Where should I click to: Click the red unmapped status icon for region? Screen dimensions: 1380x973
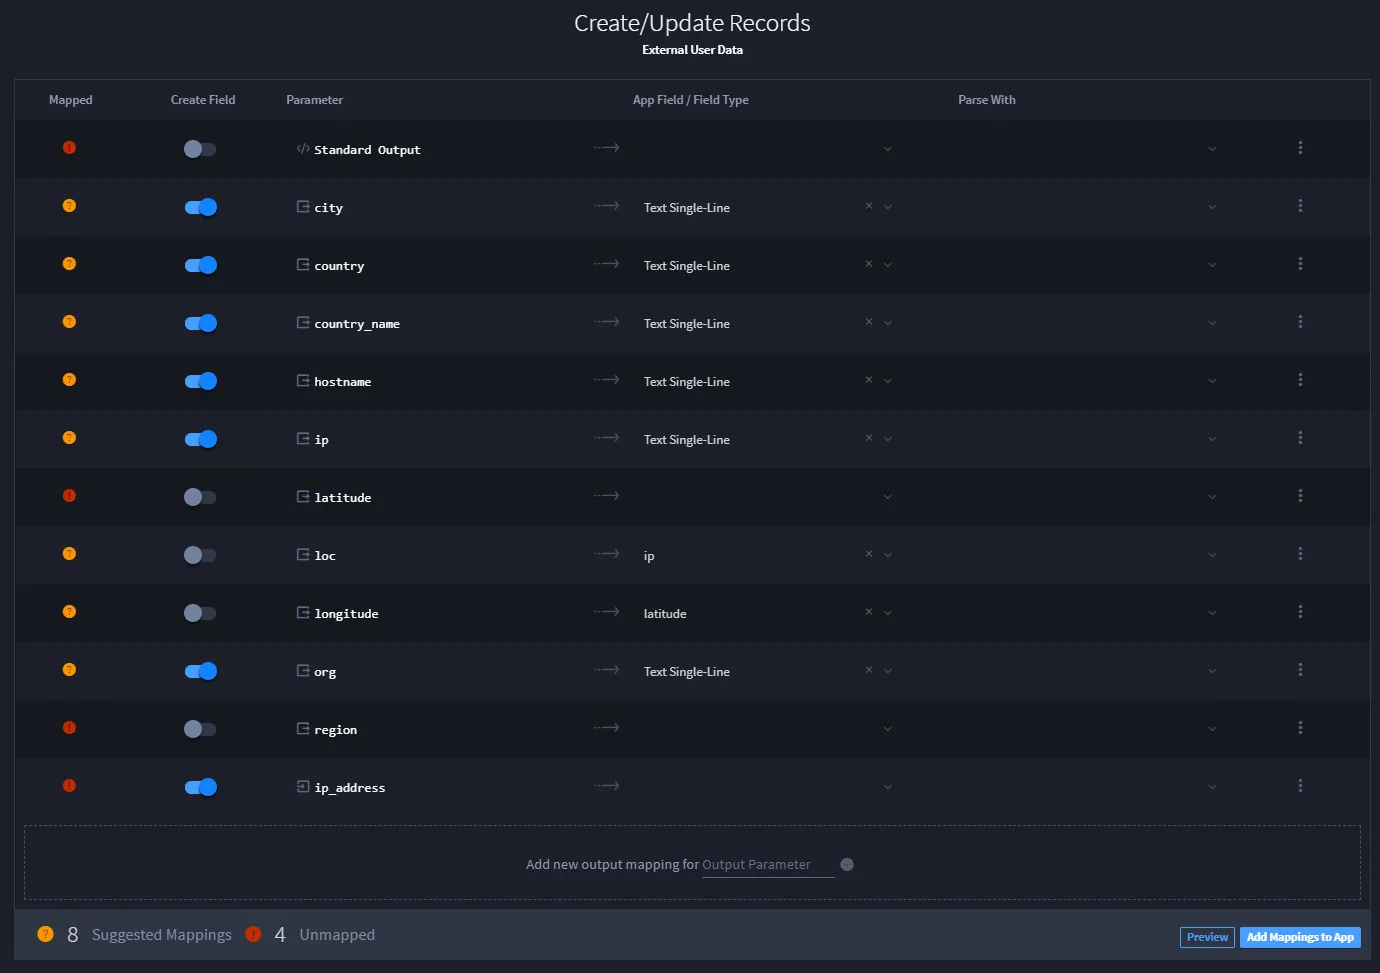(x=69, y=728)
